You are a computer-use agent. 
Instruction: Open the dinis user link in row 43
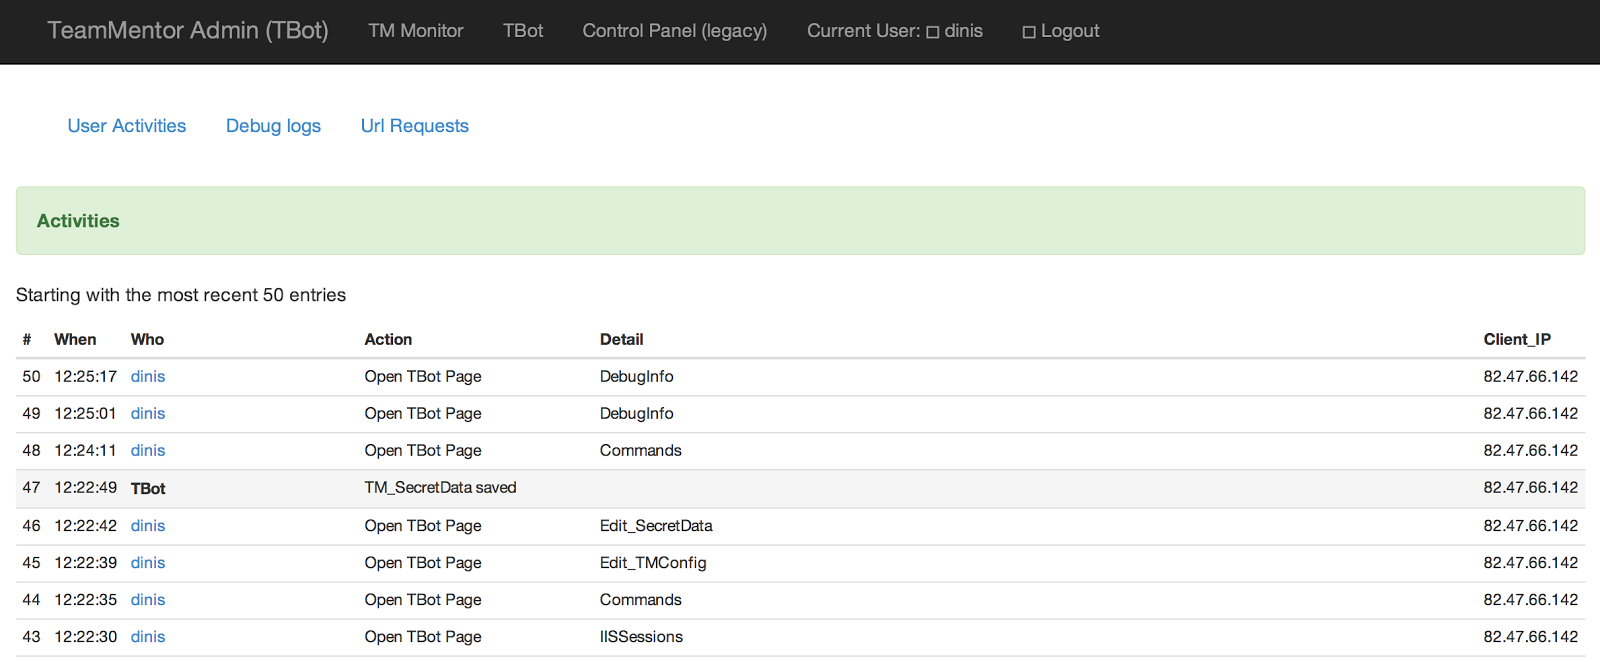click(x=148, y=637)
